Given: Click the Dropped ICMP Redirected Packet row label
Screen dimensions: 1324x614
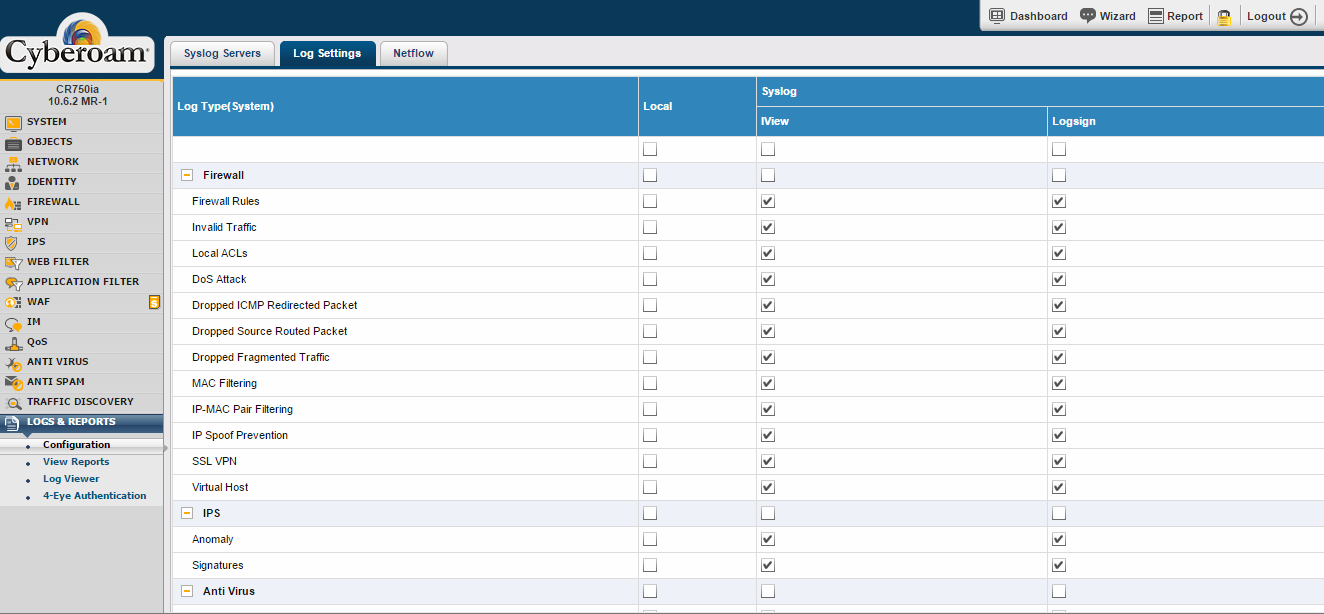Looking at the screenshot, I should tap(274, 305).
